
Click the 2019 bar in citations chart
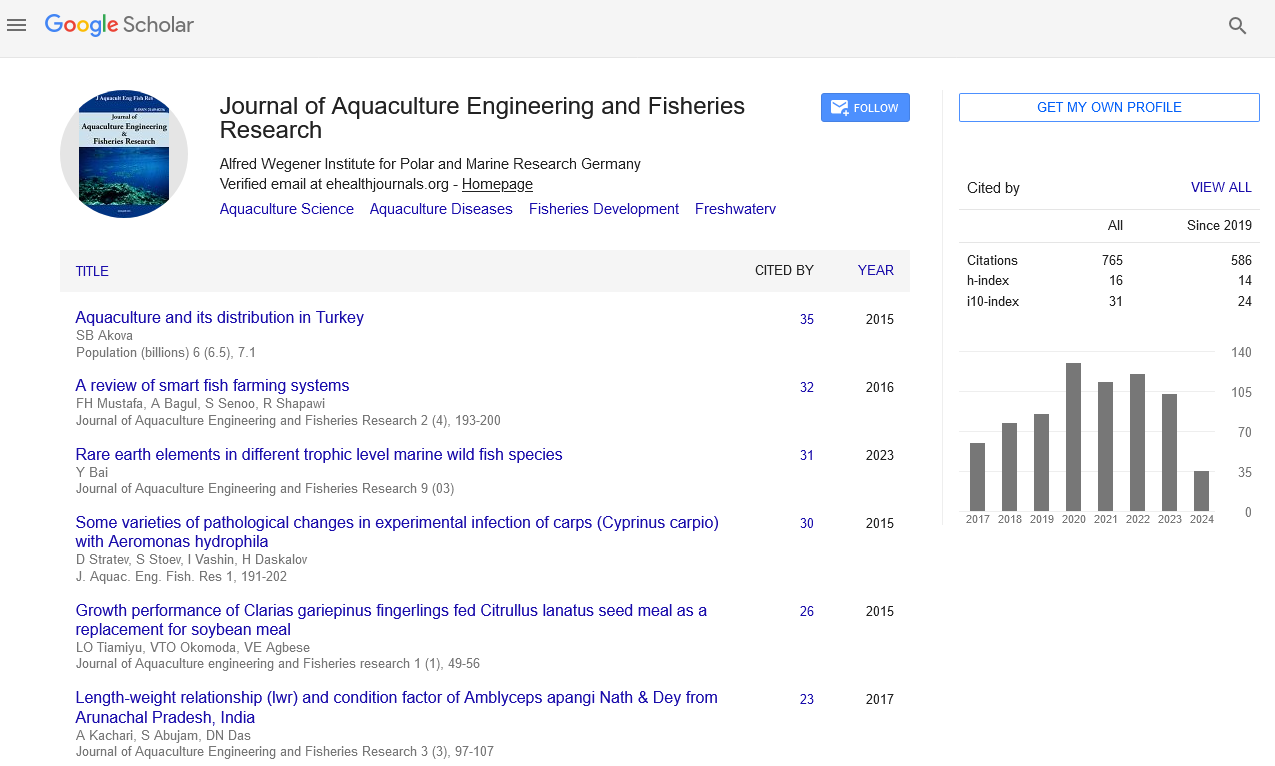pos(1042,463)
